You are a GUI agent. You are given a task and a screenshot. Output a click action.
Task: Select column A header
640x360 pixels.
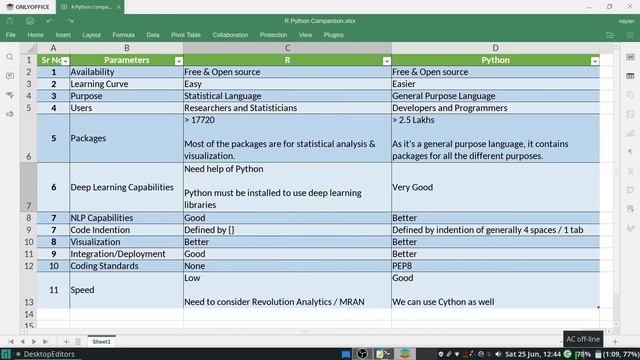pos(53,48)
